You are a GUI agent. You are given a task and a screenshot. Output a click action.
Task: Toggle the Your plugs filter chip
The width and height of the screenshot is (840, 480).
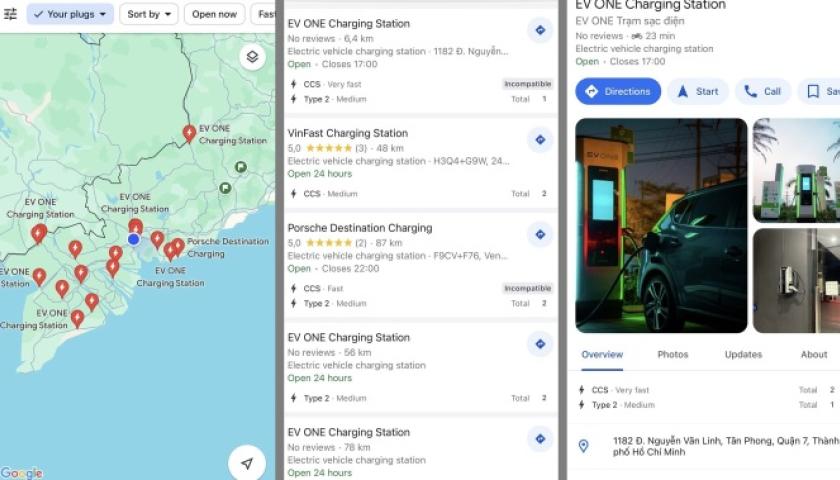click(x=70, y=14)
